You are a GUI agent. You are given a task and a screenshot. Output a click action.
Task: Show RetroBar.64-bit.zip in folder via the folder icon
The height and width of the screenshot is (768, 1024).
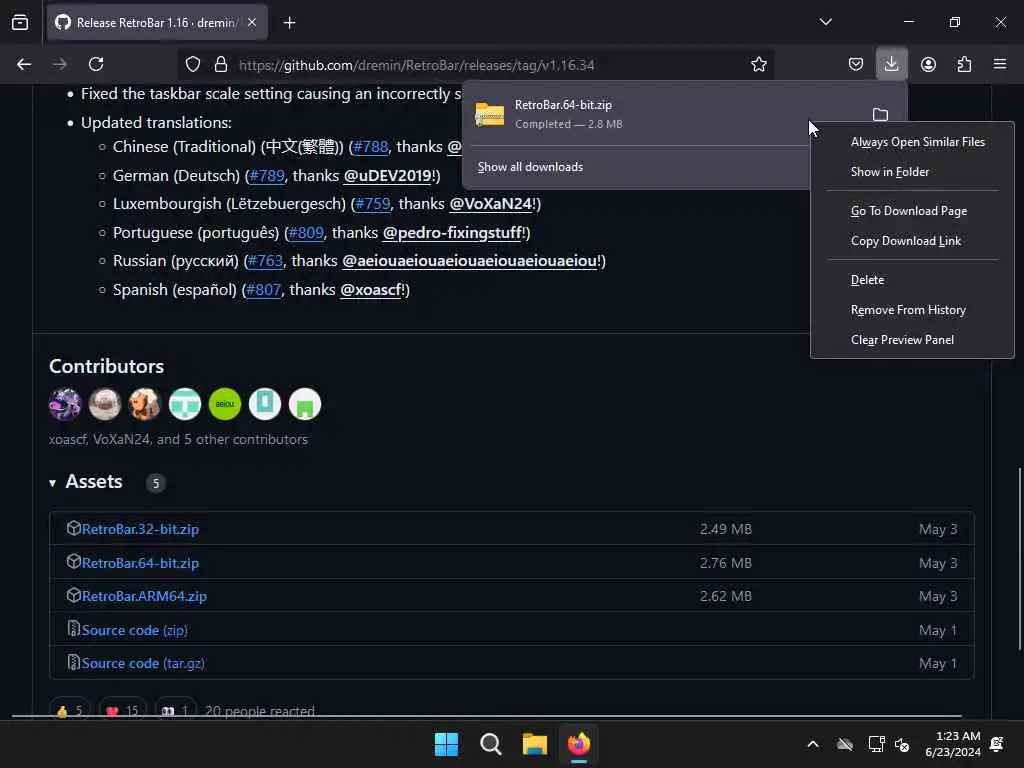pos(880,114)
